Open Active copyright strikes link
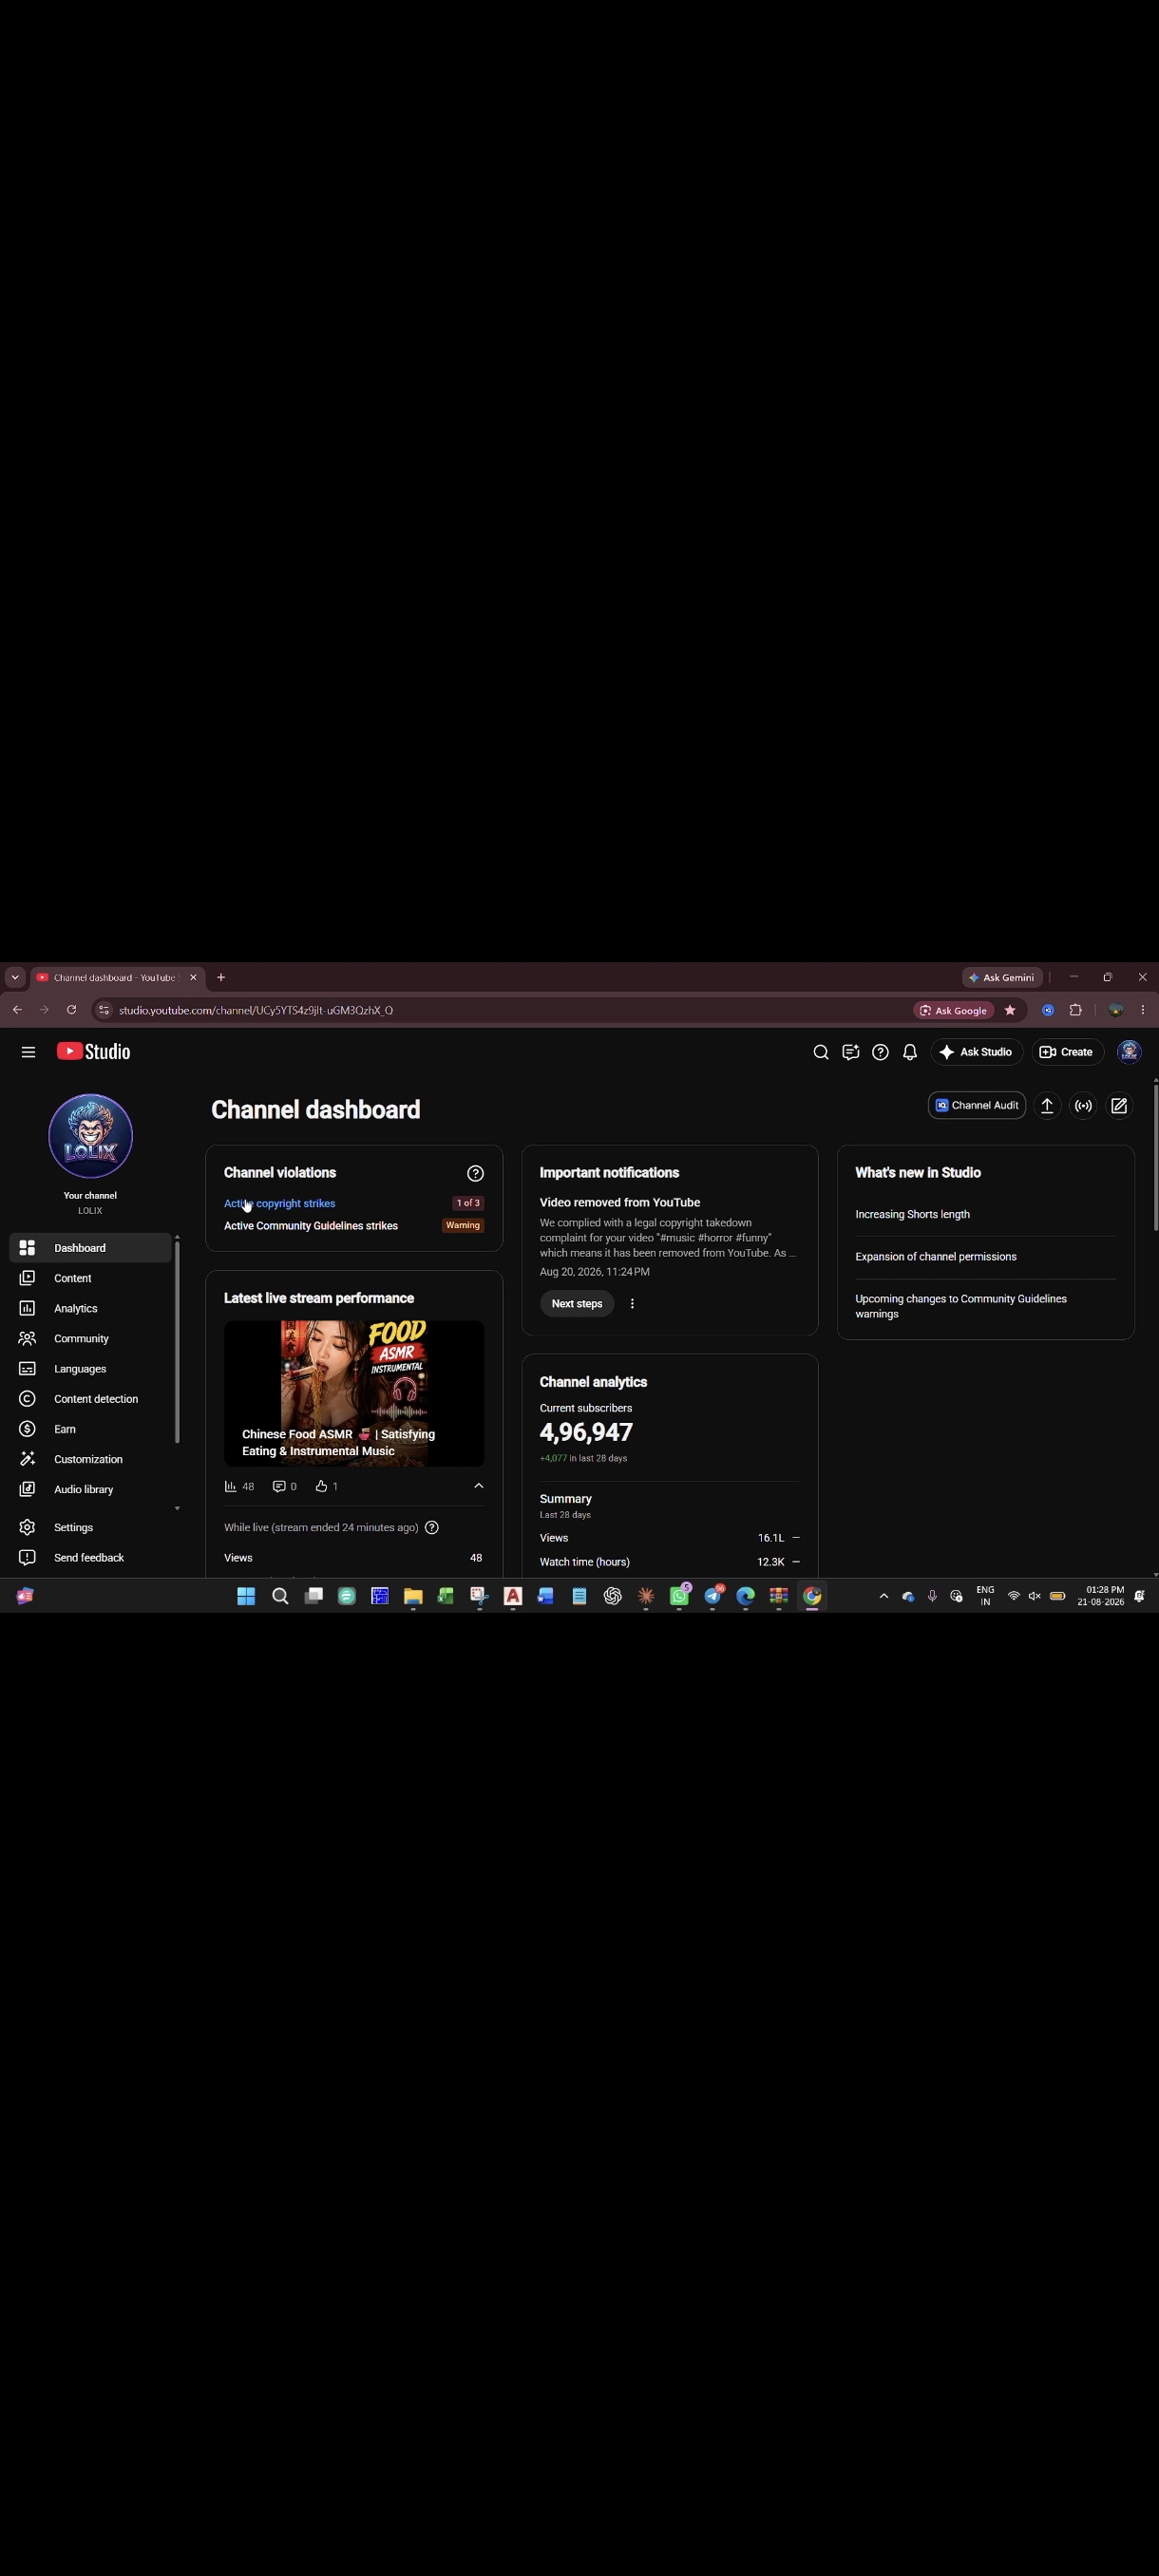 tap(279, 1203)
